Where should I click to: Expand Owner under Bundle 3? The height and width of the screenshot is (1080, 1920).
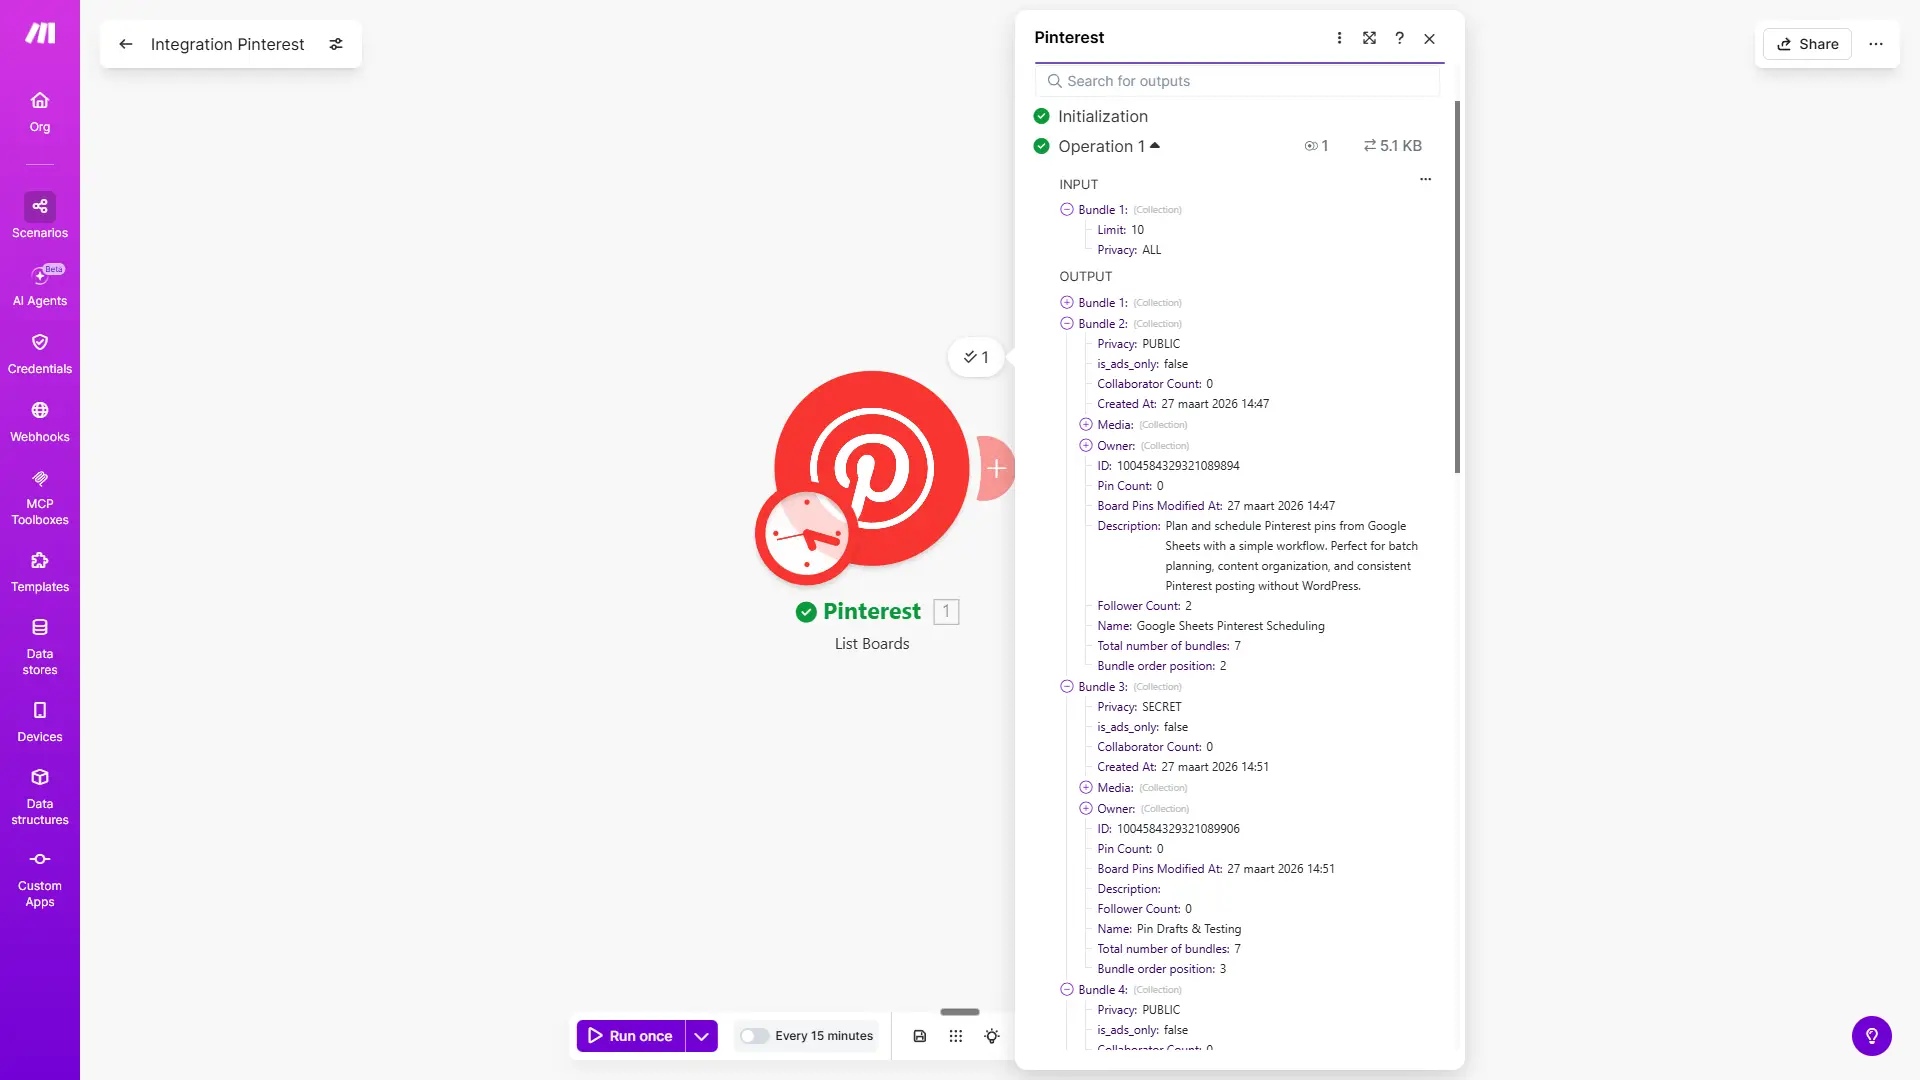tap(1086, 809)
